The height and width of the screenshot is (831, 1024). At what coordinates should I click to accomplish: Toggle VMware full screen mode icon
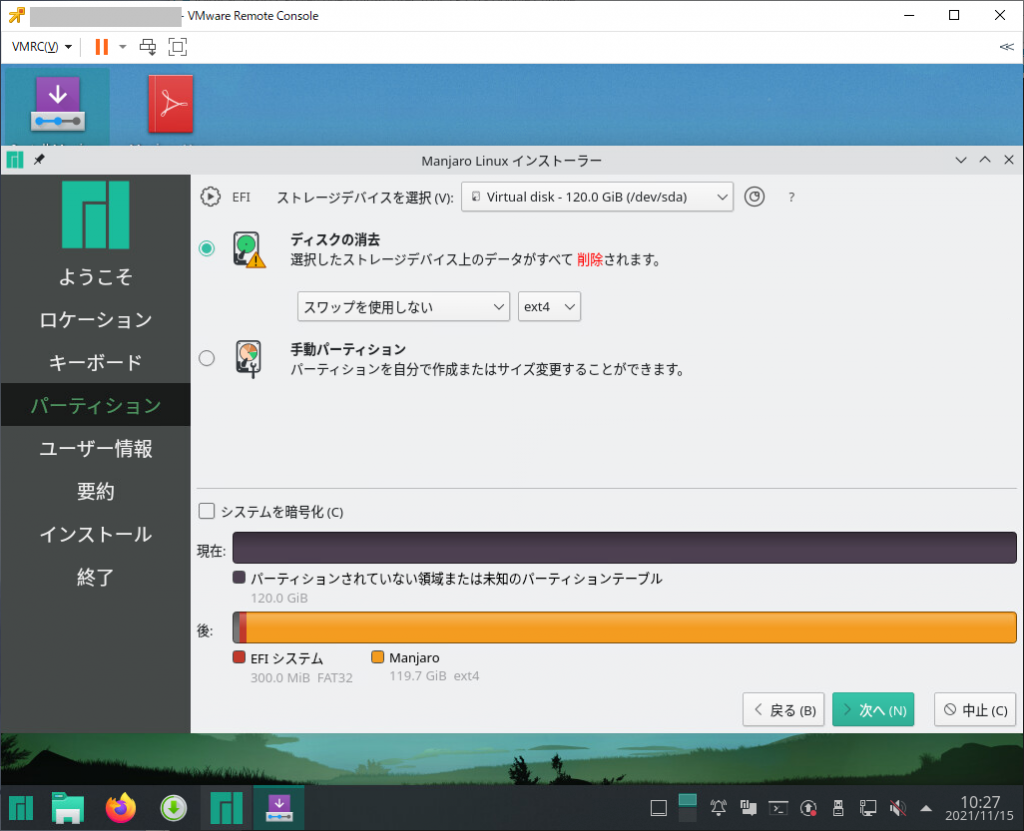coord(178,46)
